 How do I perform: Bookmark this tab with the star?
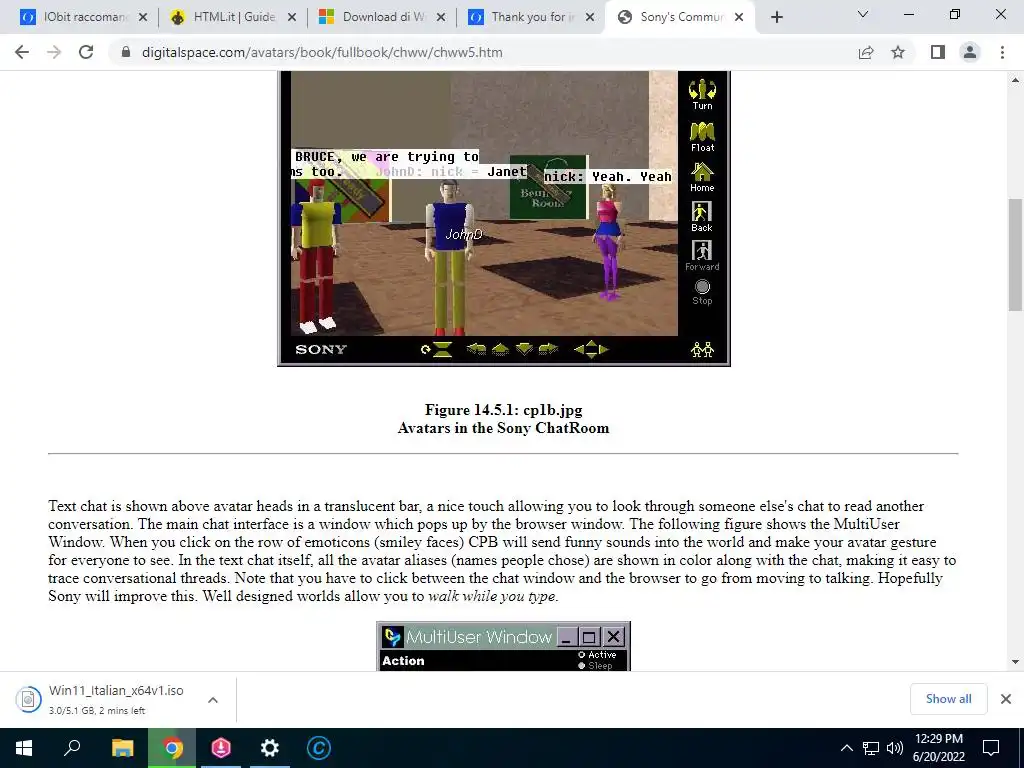click(898, 52)
